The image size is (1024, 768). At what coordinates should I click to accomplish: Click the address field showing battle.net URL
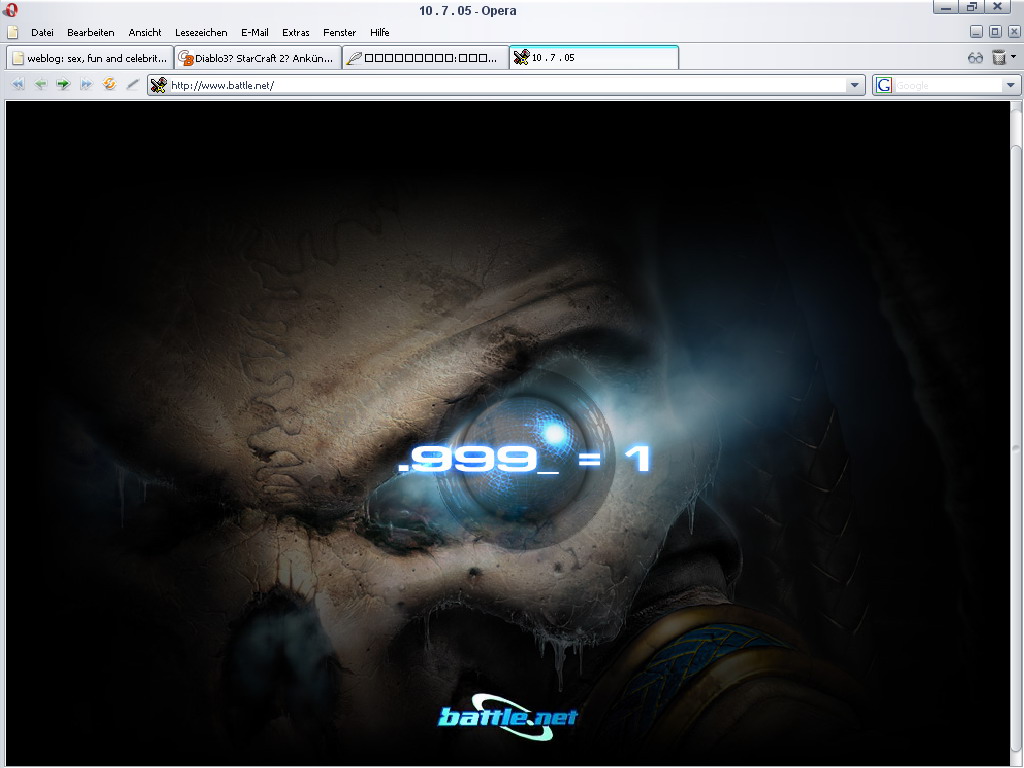coord(507,85)
